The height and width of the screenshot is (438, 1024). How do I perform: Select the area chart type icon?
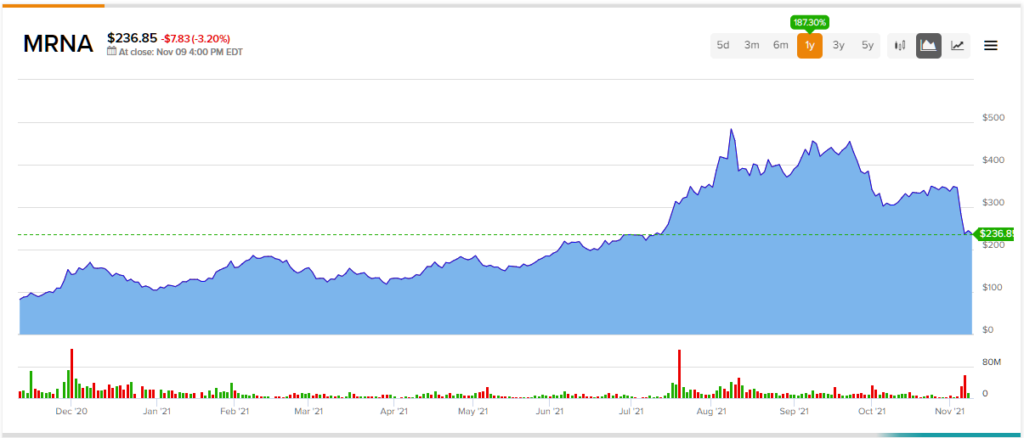(x=929, y=46)
